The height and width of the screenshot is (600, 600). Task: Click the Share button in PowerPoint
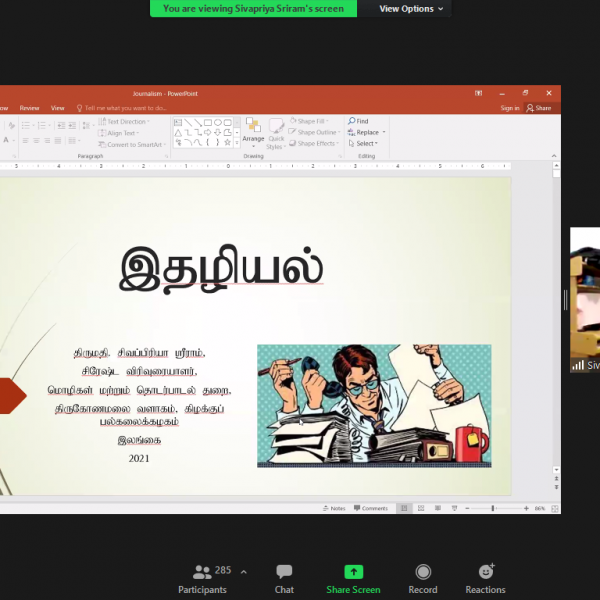tap(538, 108)
